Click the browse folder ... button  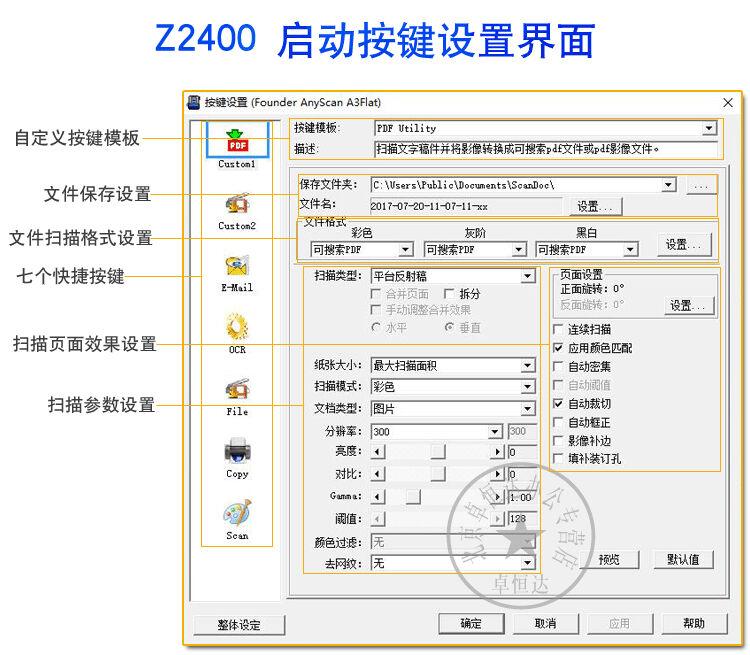coord(701,185)
